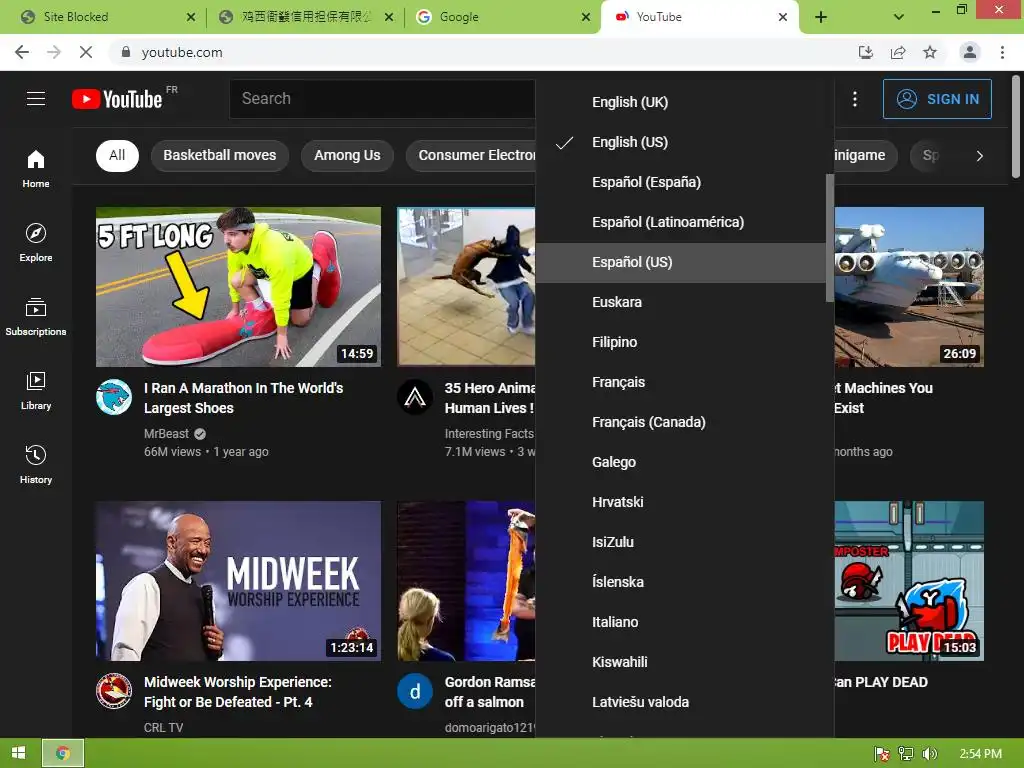1024x768 pixels.
Task: Click the volume icon in system tray
Action: 929,754
